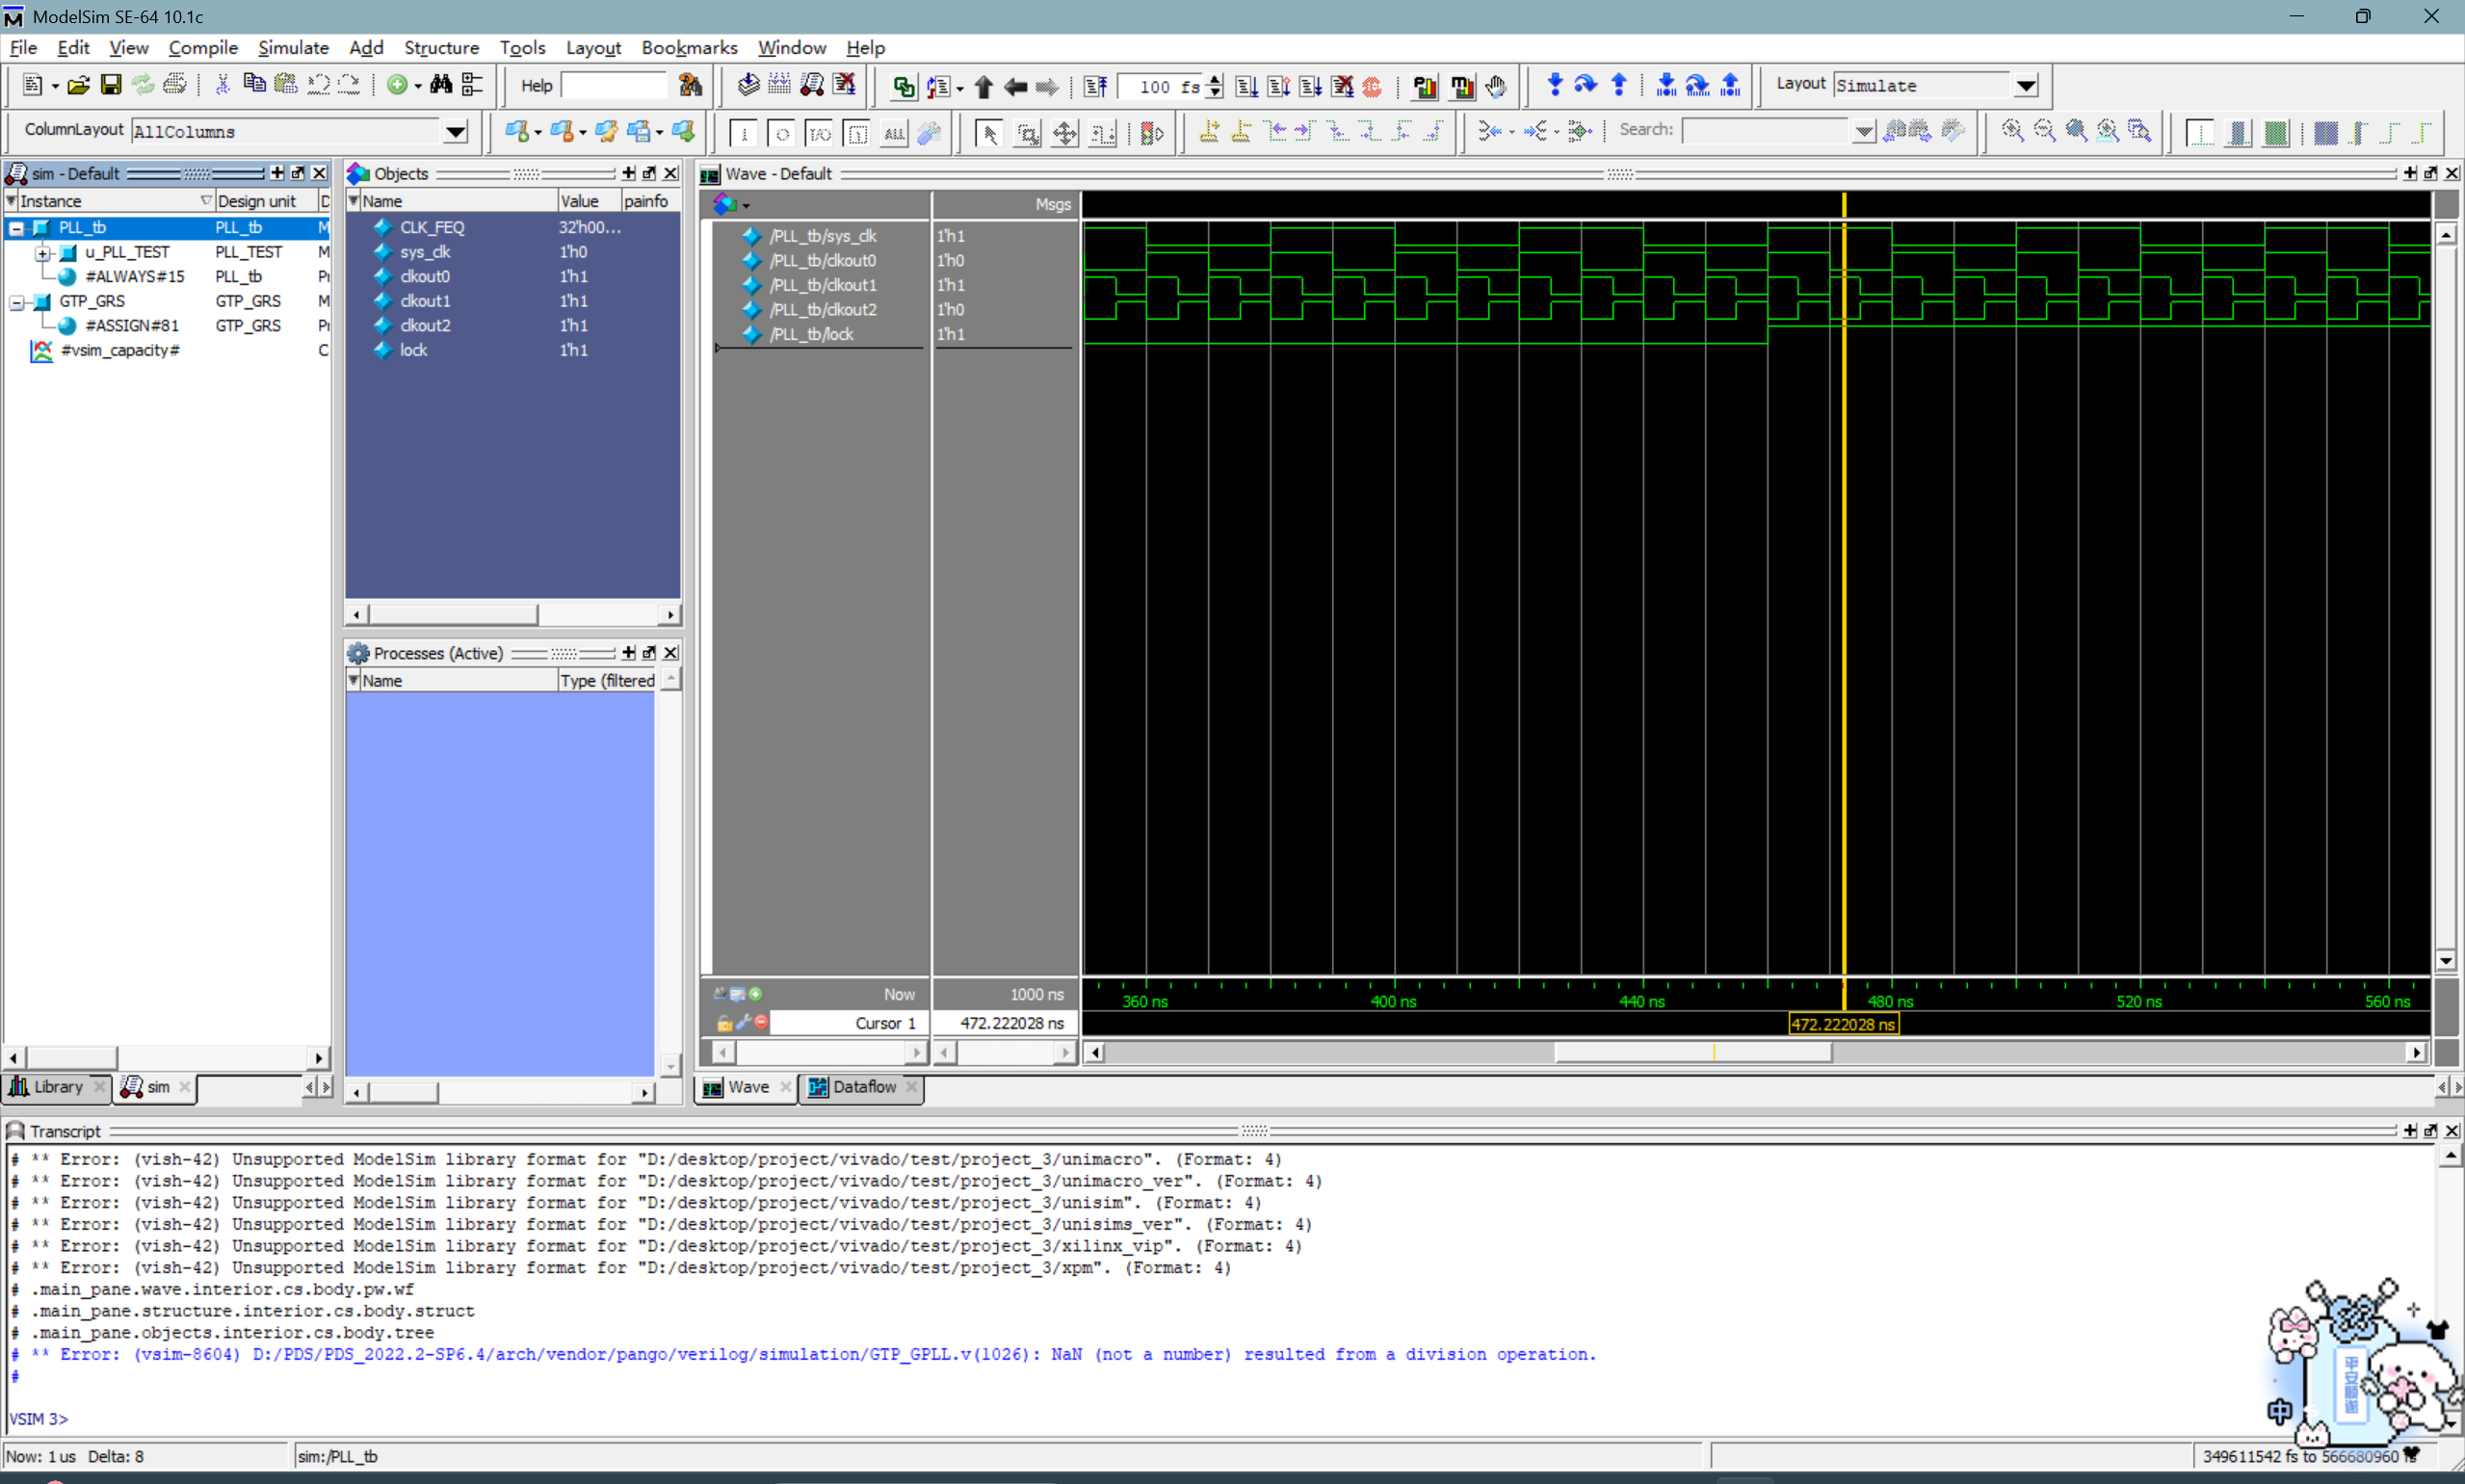This screenshot has height=1484, width=2465.
Task: Click the Zoom In toolbar icon
Action: (x=2011, y=132)
